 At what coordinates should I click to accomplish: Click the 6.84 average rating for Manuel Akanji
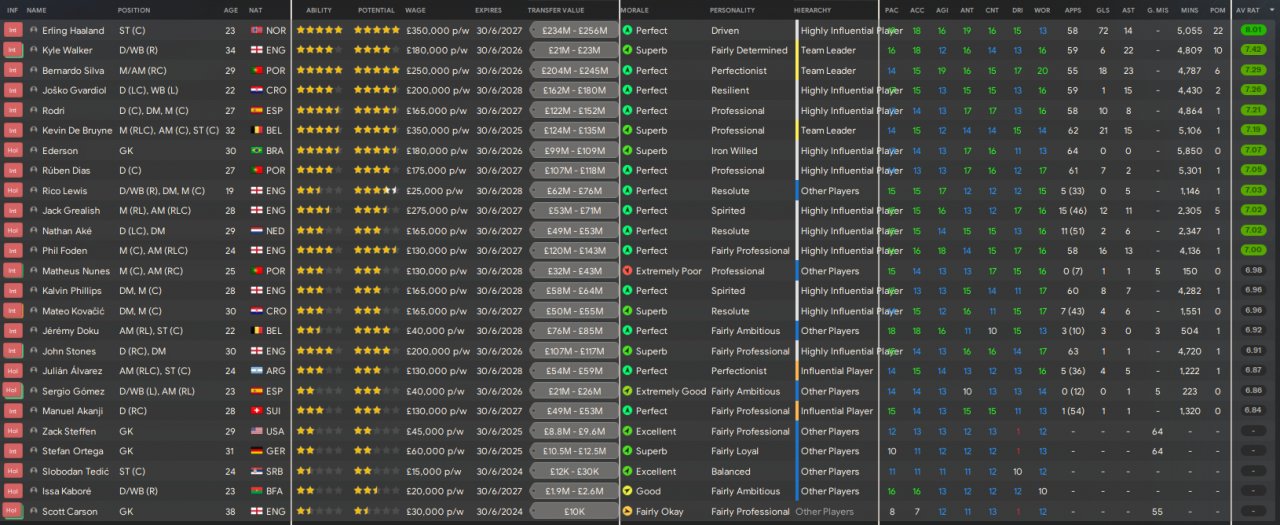(1252, 411)
